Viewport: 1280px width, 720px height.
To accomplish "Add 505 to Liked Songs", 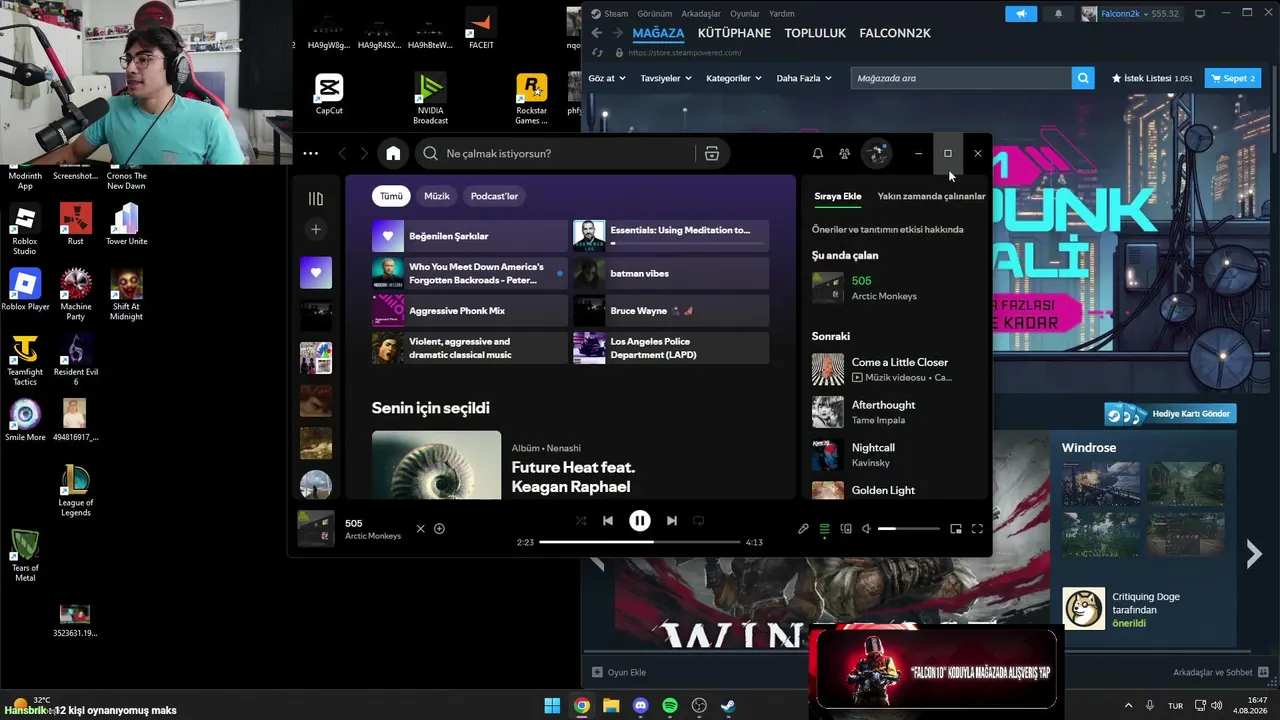I will pyautogui.click(x=439, y=529).
